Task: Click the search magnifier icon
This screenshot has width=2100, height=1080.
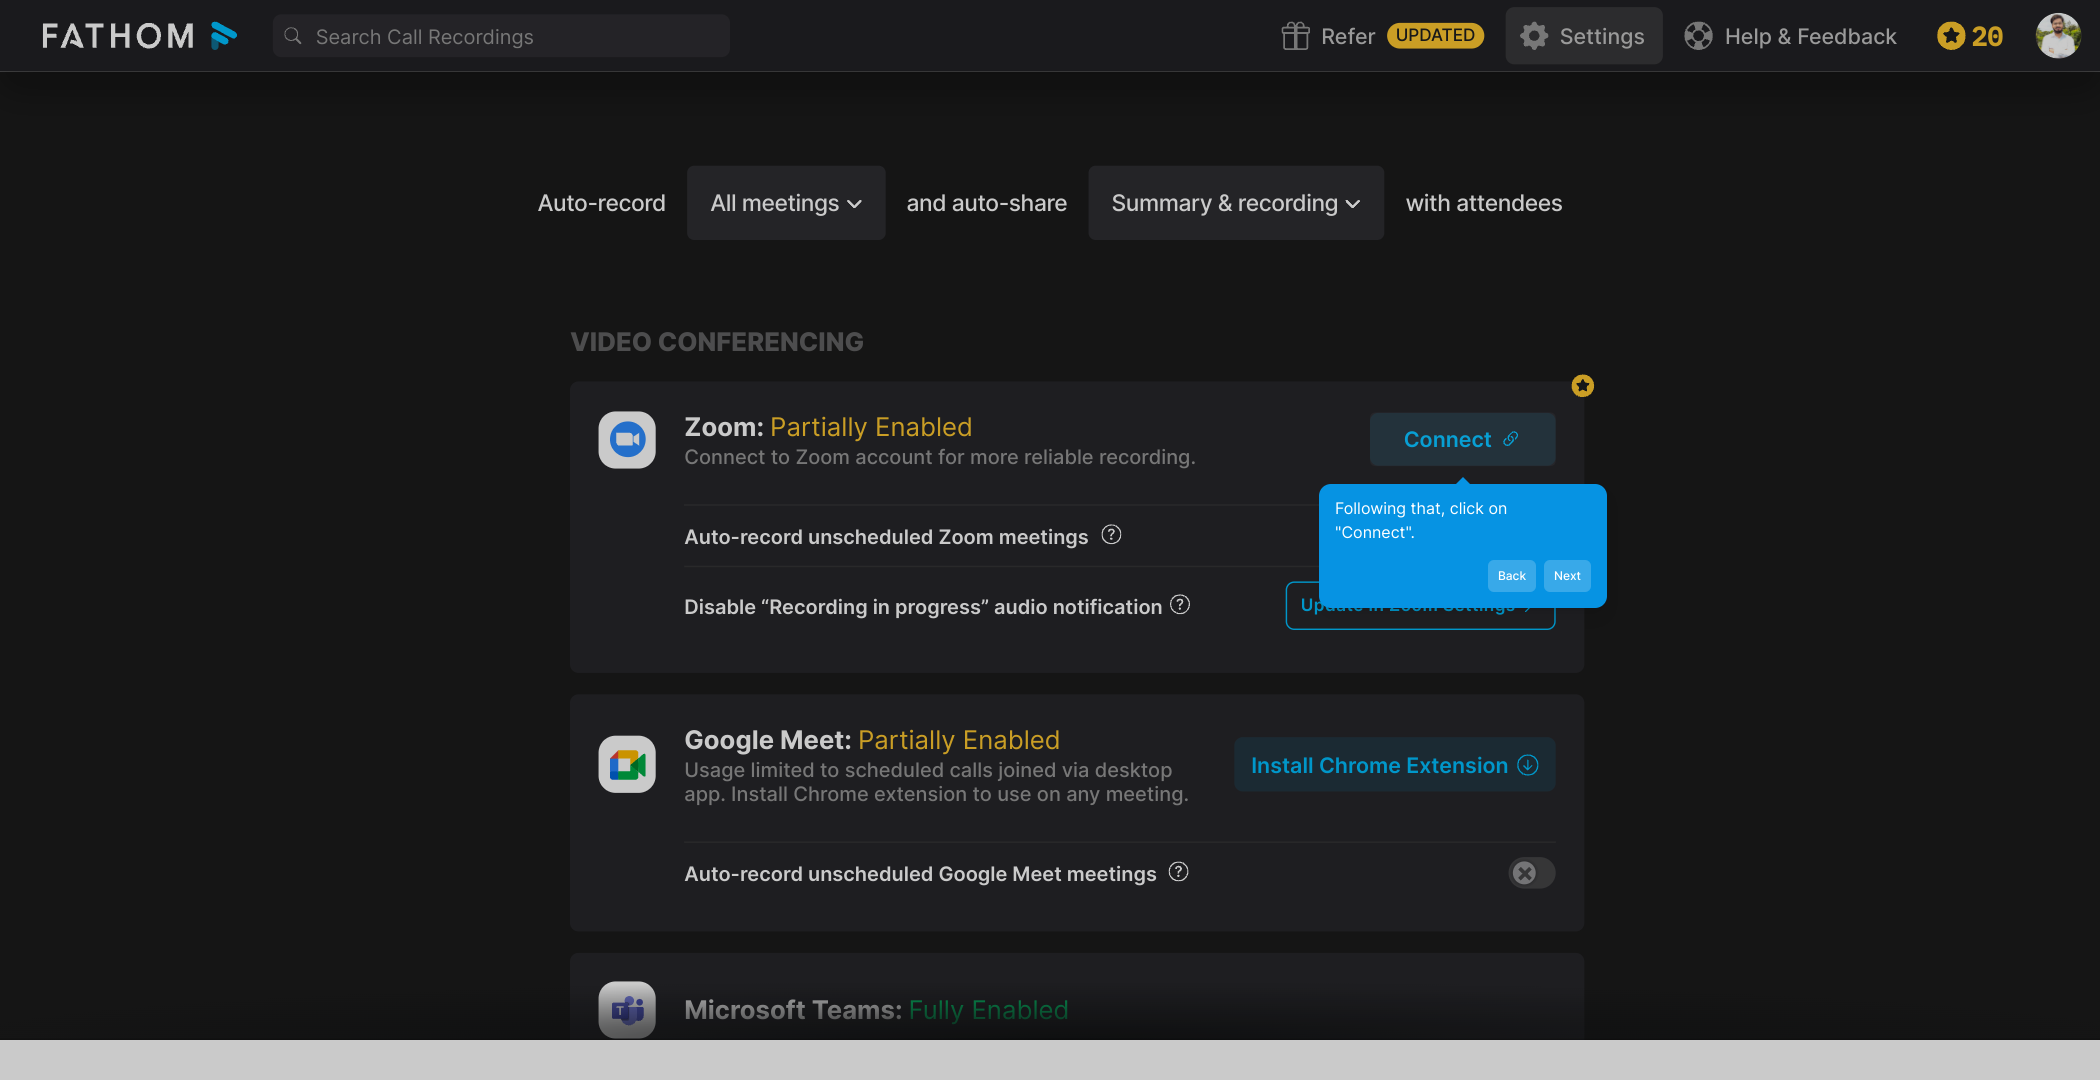Action: point(293,36)
